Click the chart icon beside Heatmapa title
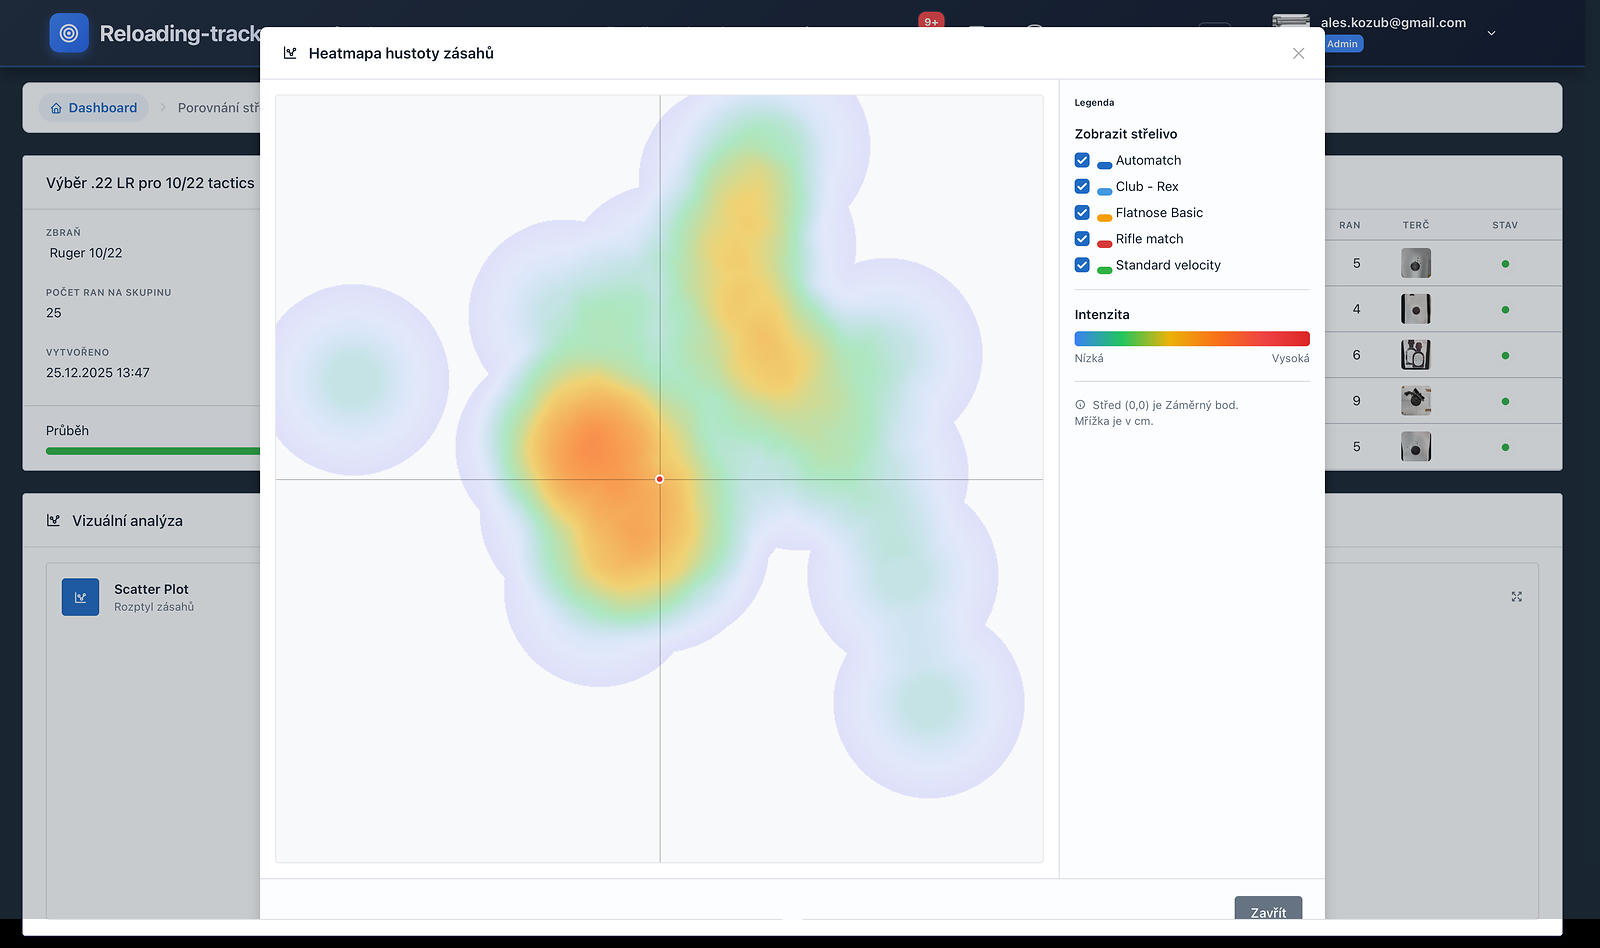This screenshot has height=948, width=1600. tap(290, 53)
